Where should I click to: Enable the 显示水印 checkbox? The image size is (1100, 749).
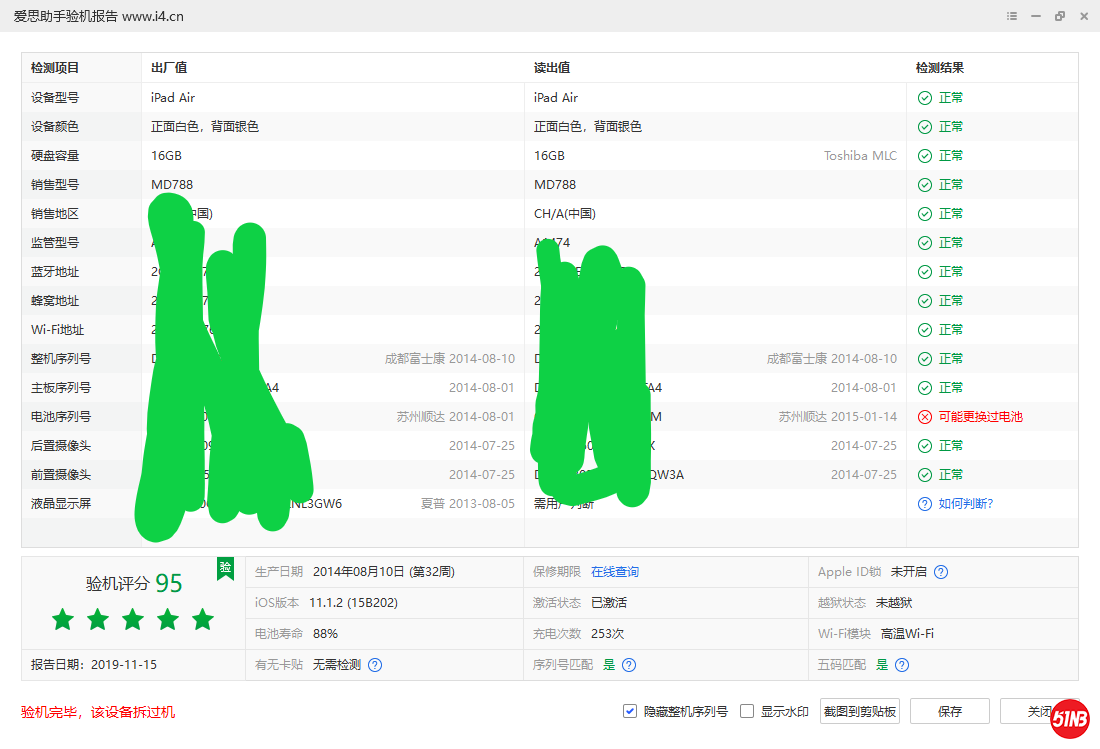pyautogui.click(x=746, y=711)
